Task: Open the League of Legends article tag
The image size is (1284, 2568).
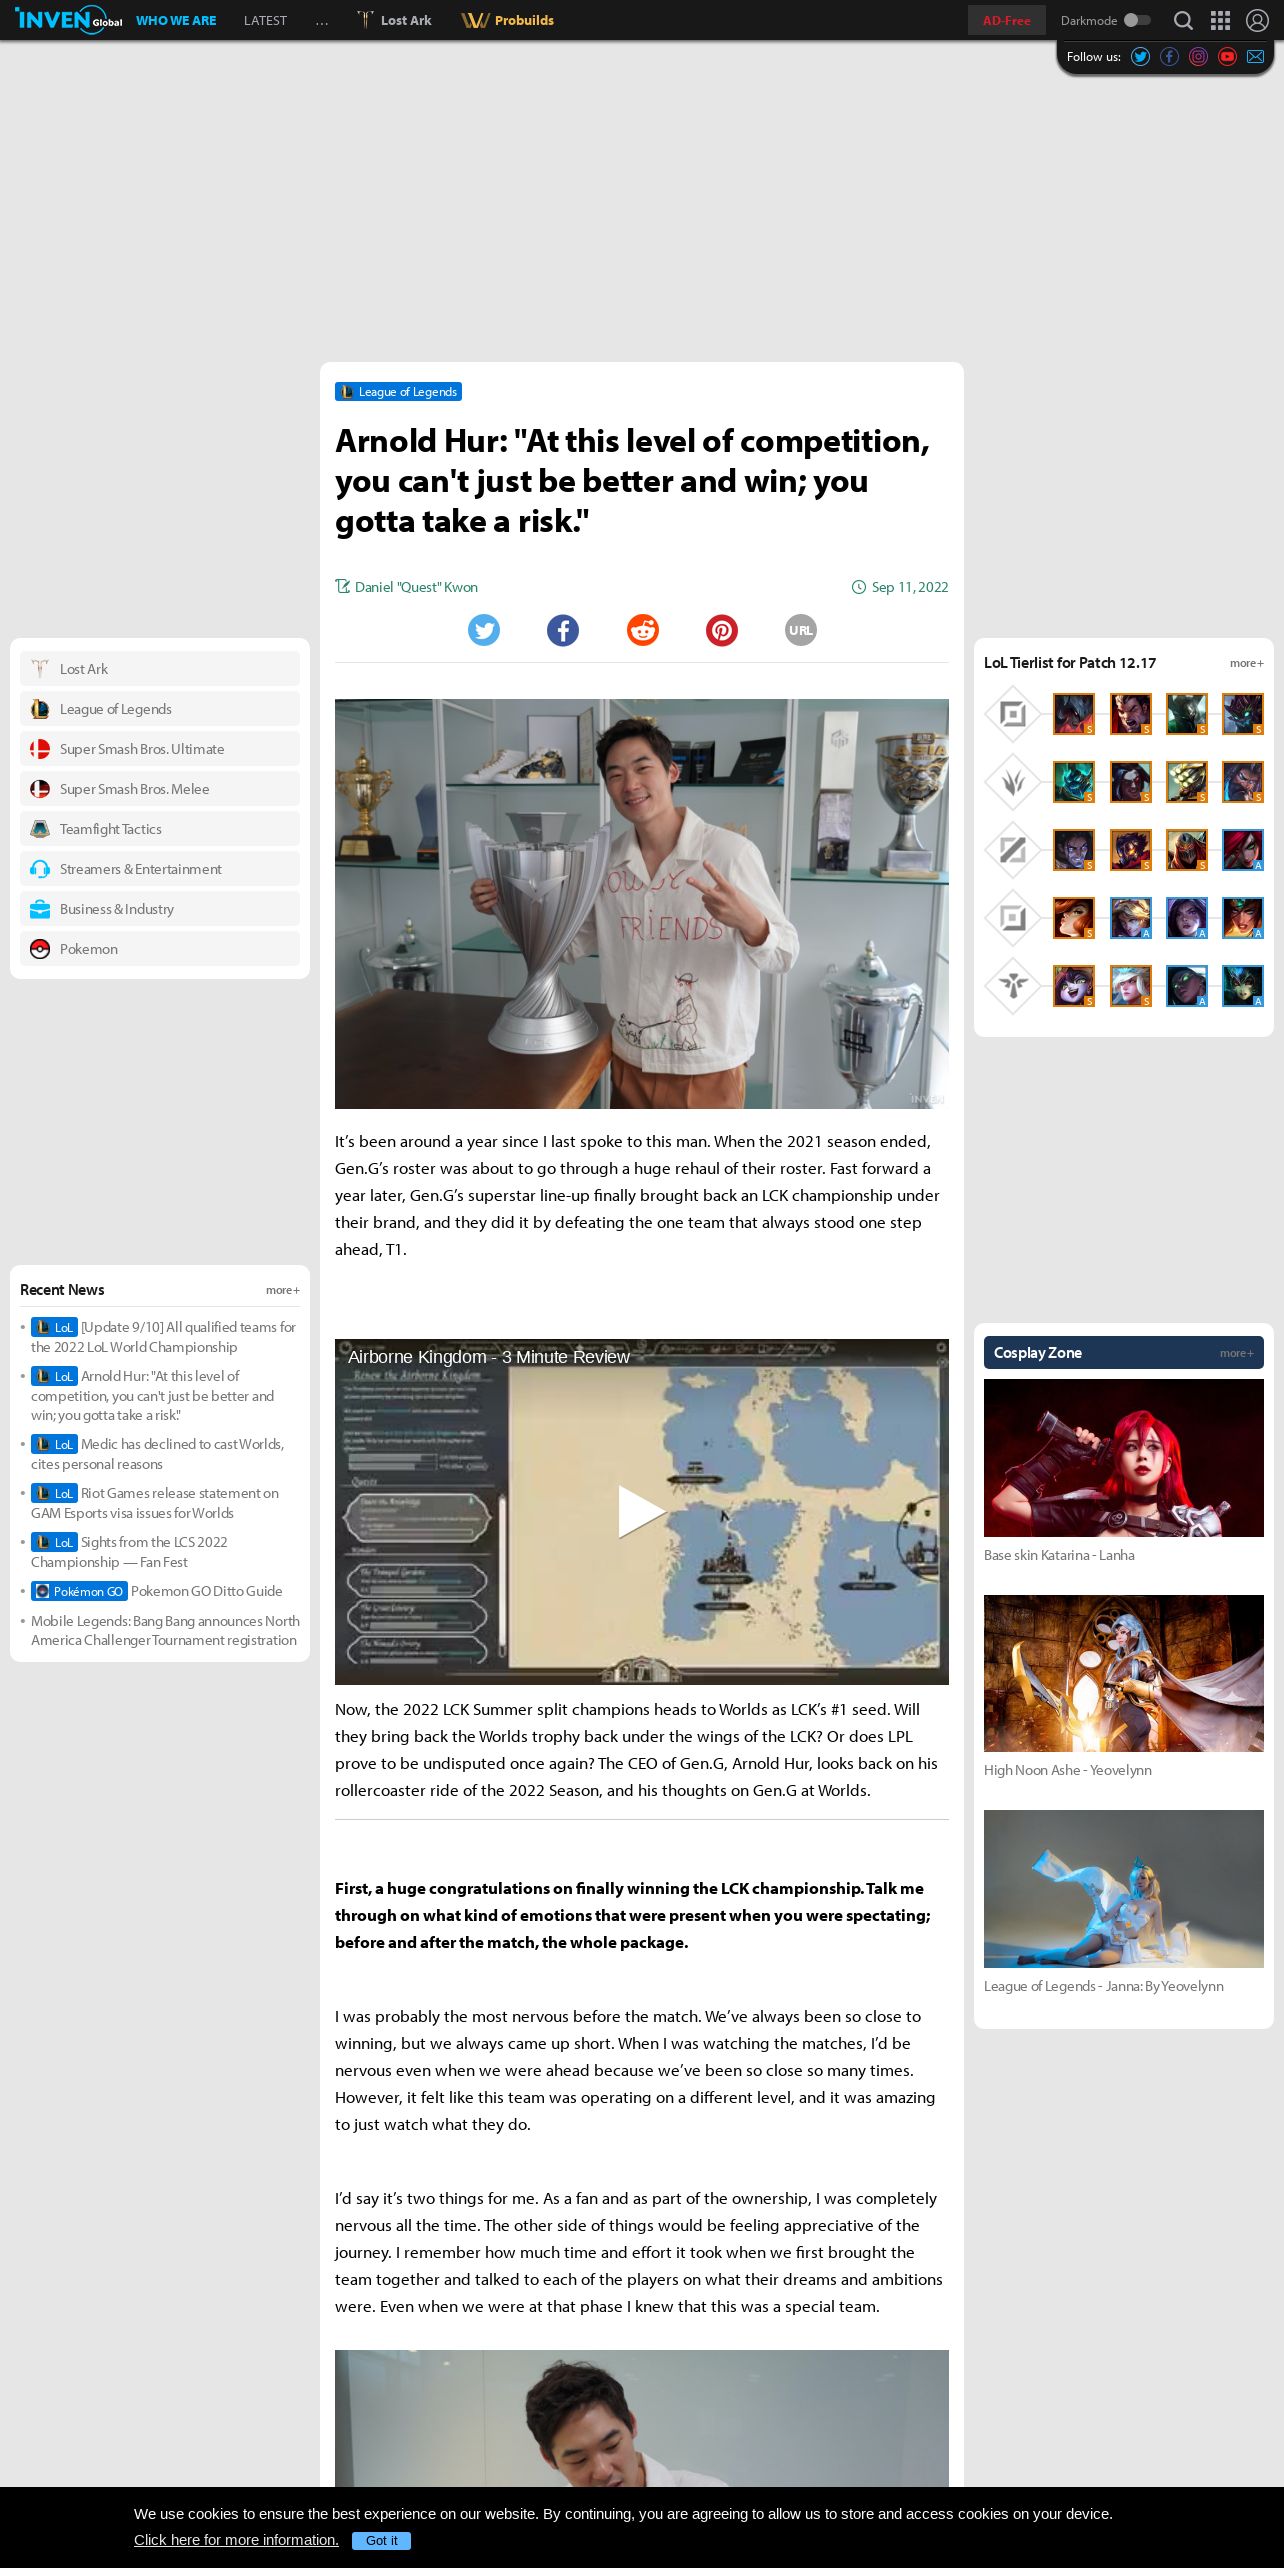Action: 398,392
